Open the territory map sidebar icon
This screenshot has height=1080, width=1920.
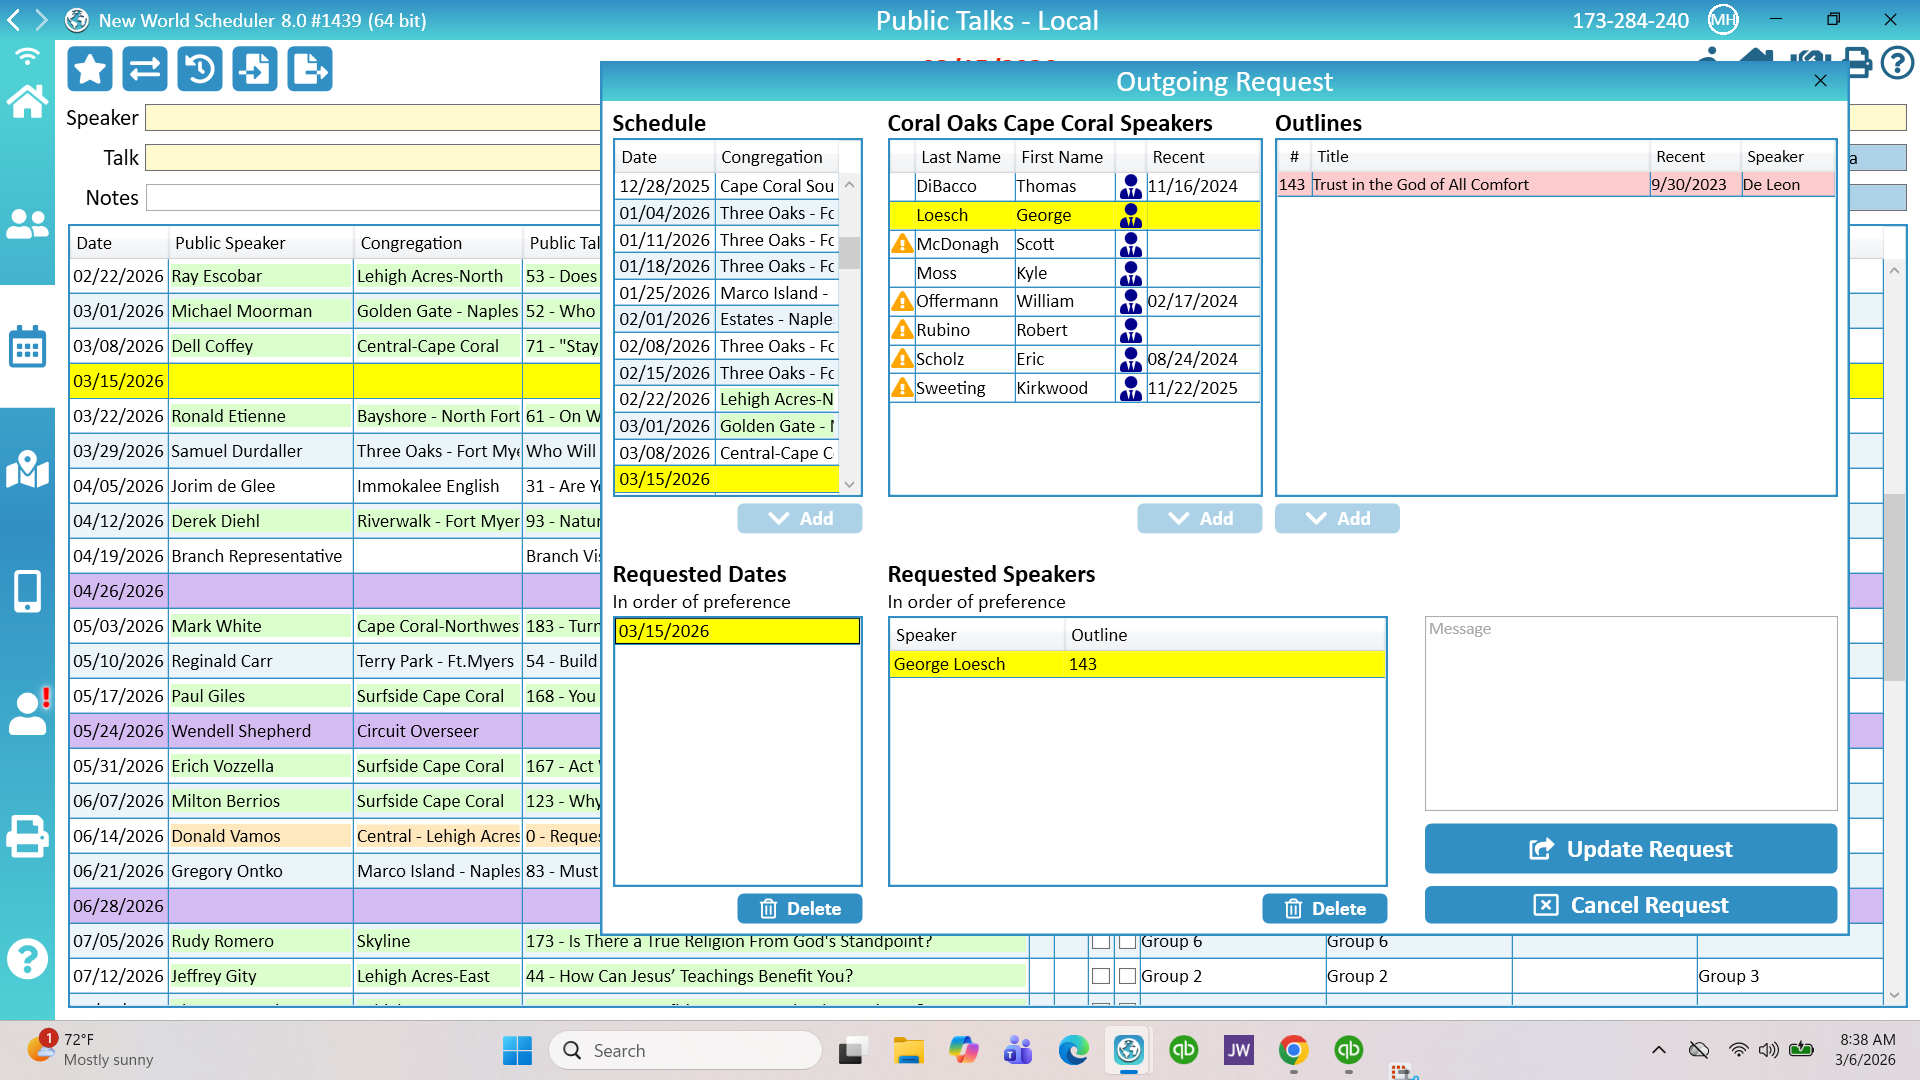27,469
